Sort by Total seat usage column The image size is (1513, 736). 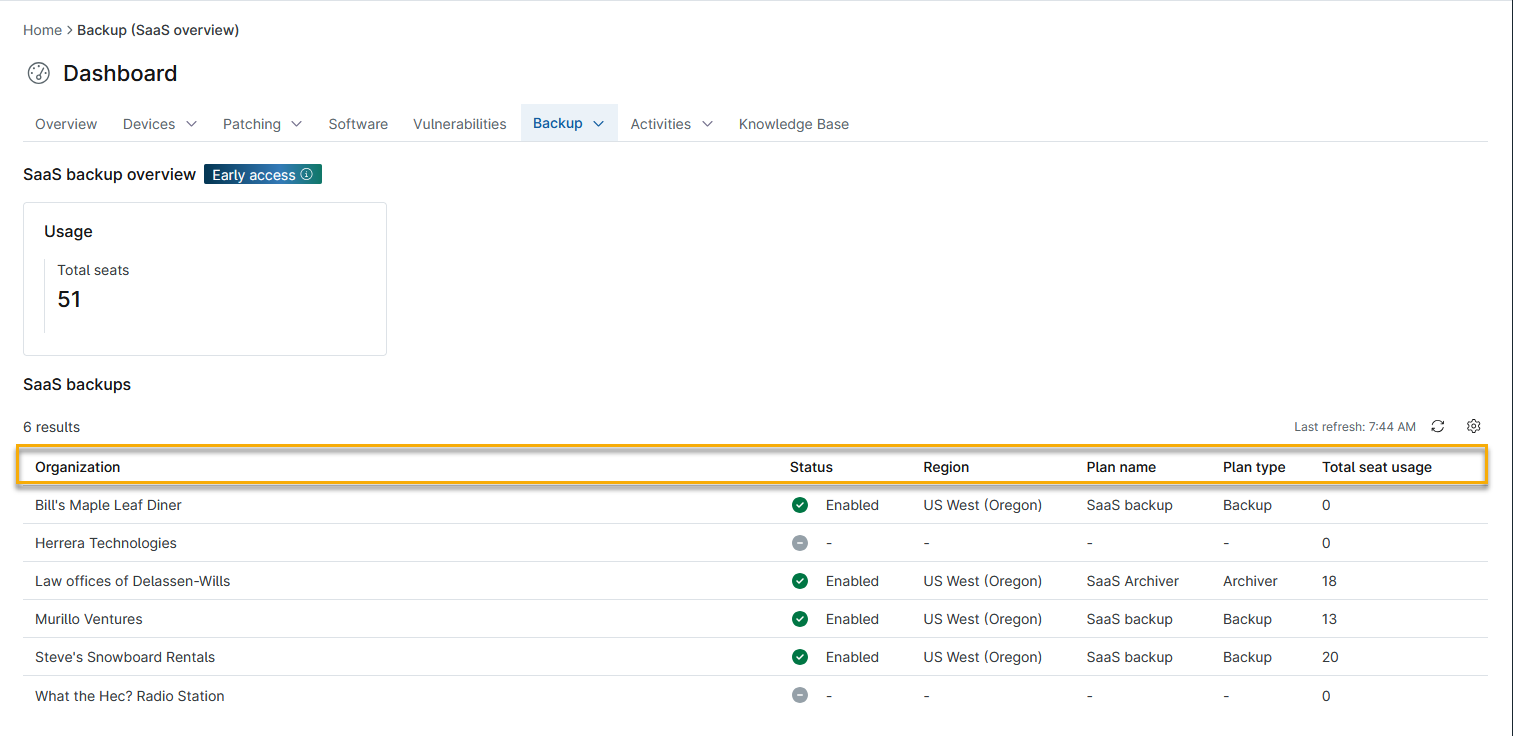coord(1376,467)
